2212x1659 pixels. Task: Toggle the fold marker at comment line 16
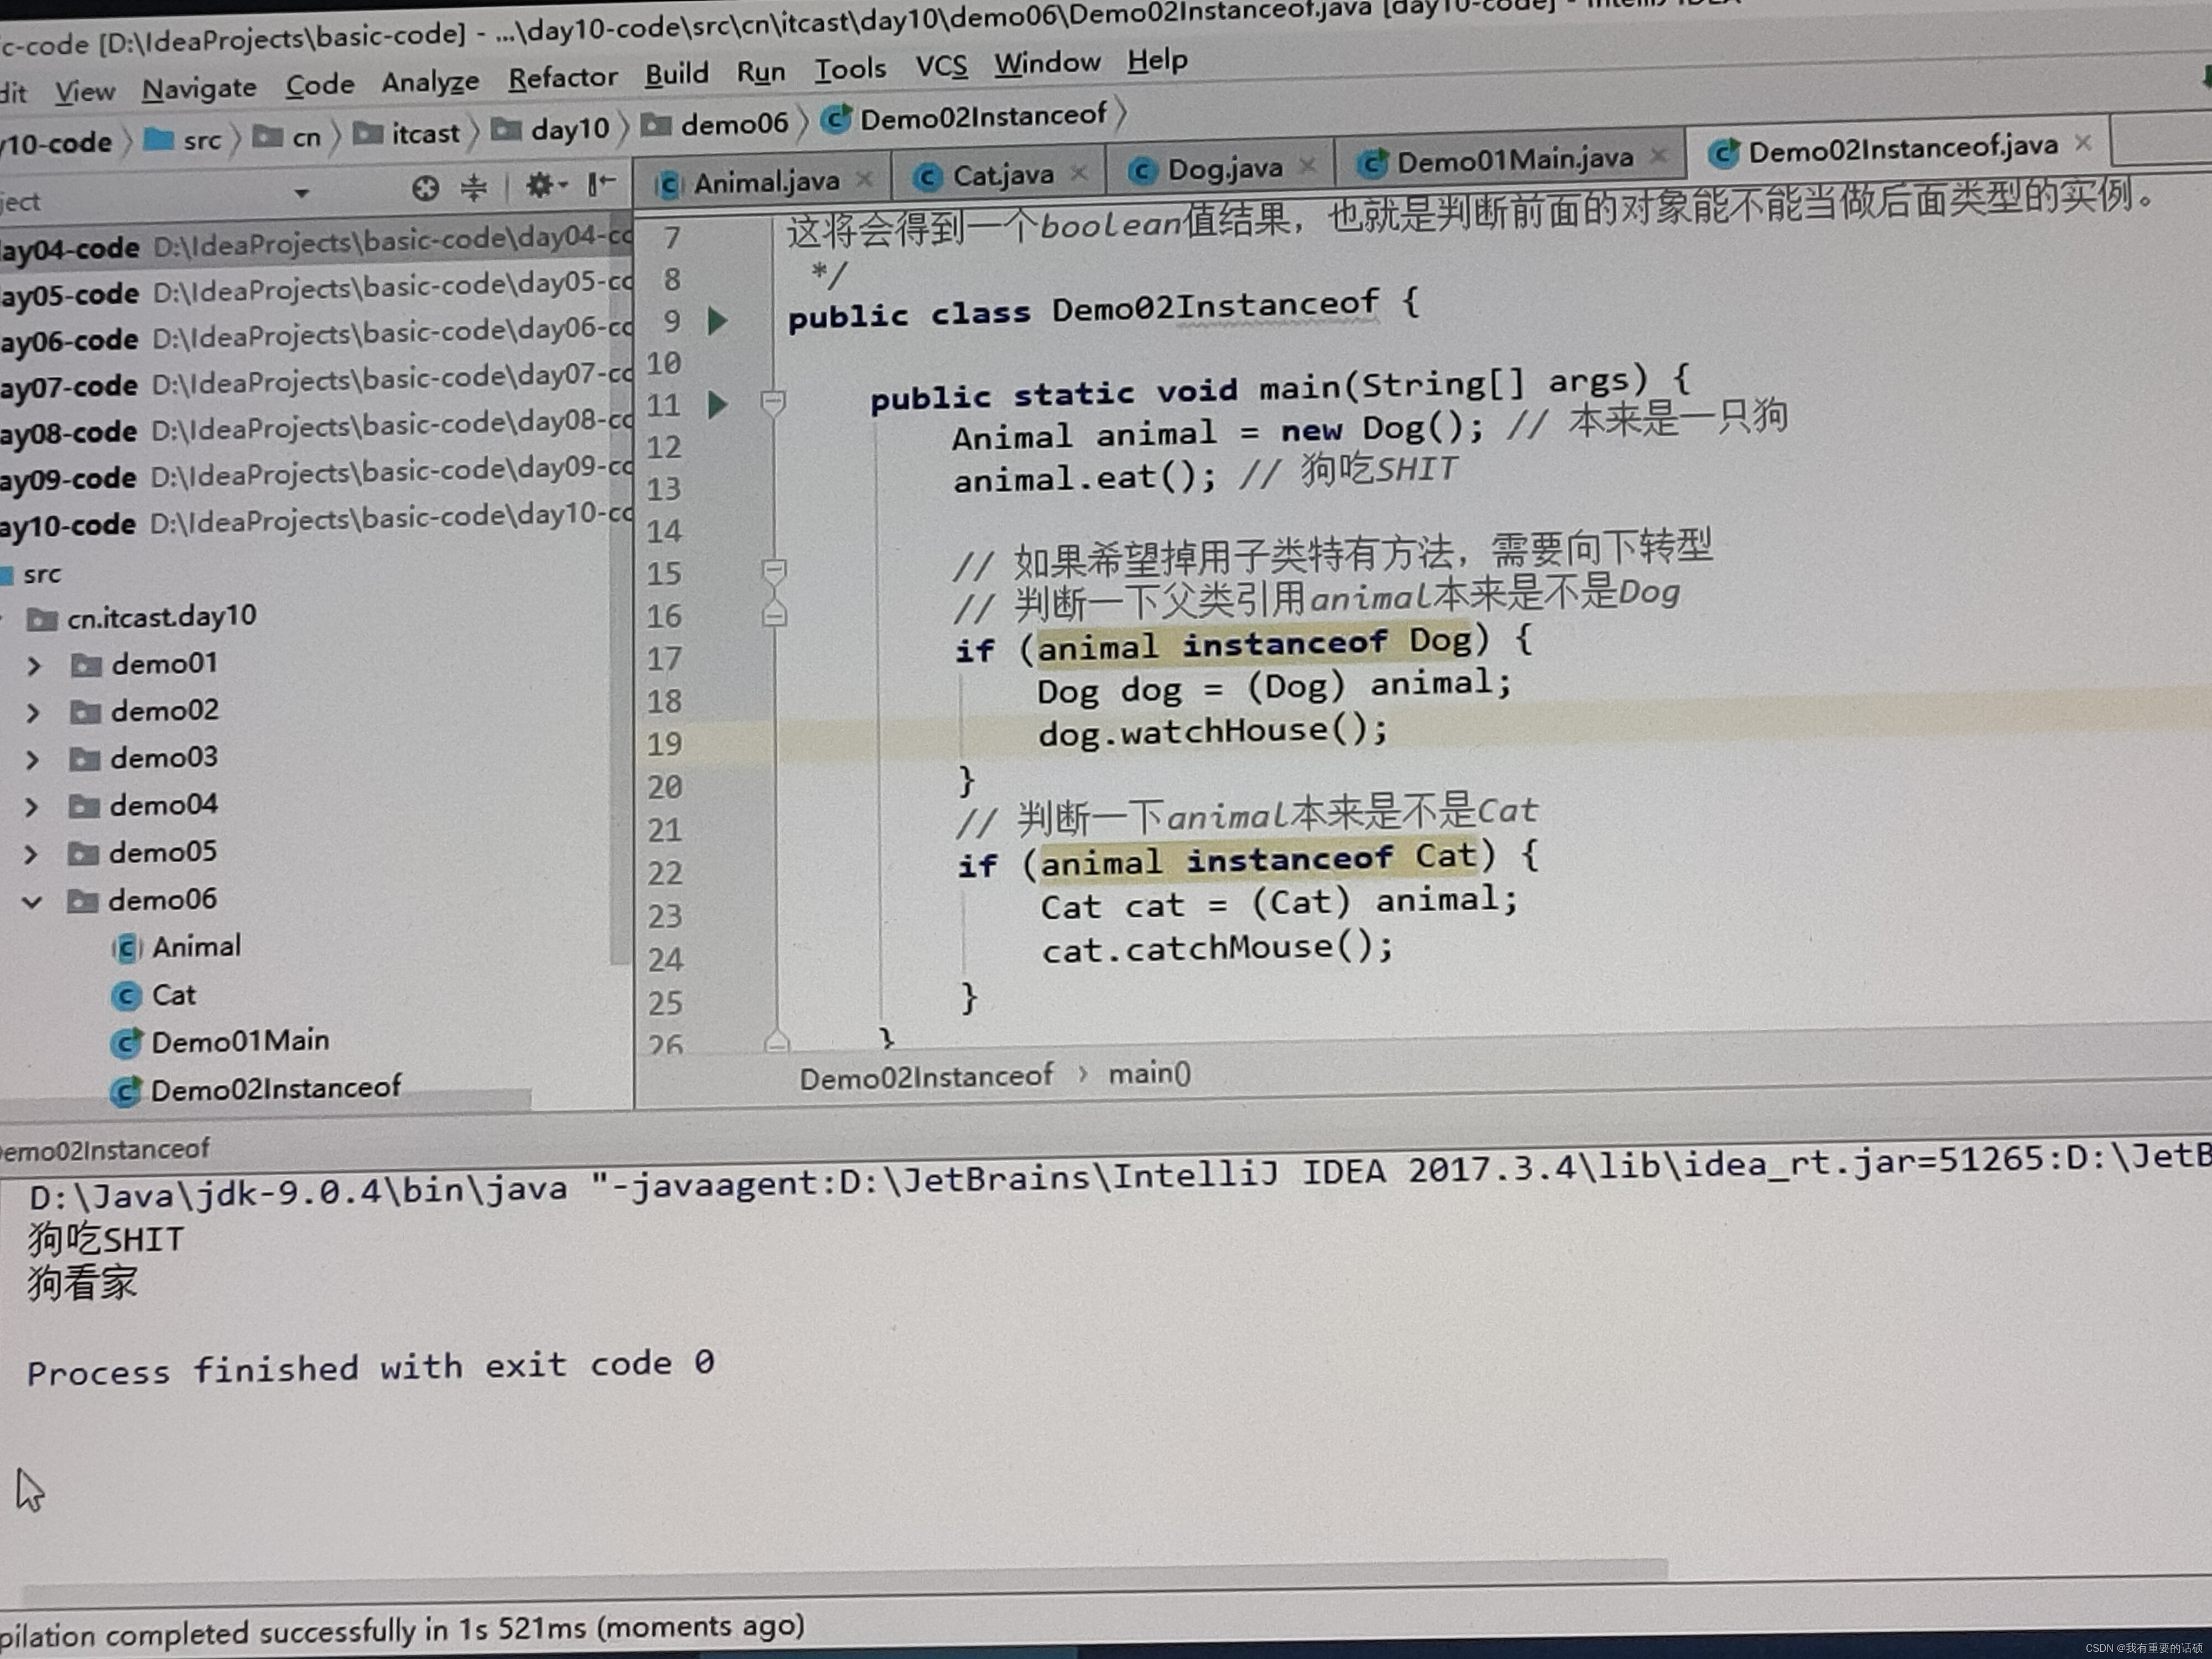[x=774, y=614]
